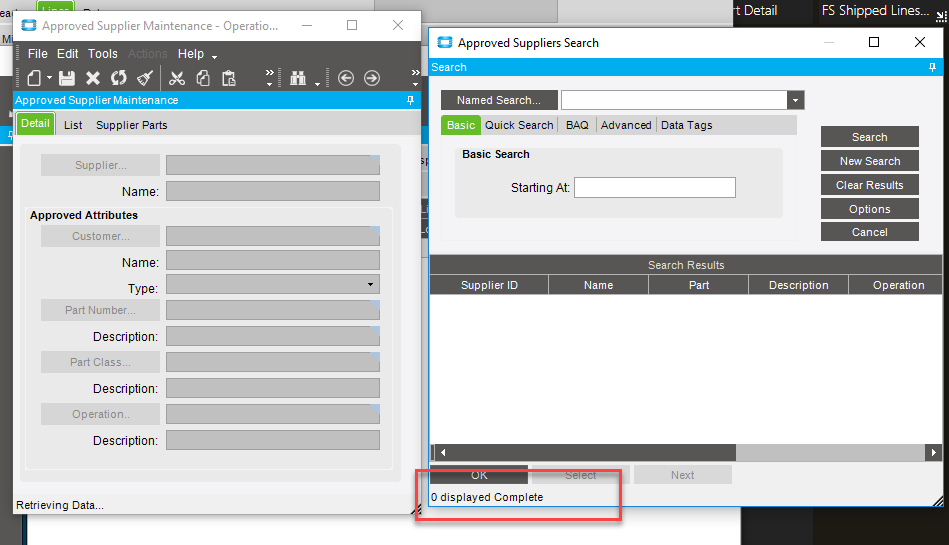Open the New icon dropdown arrow
This screenshot has height=545, width=949.
[x=50, y=78]
